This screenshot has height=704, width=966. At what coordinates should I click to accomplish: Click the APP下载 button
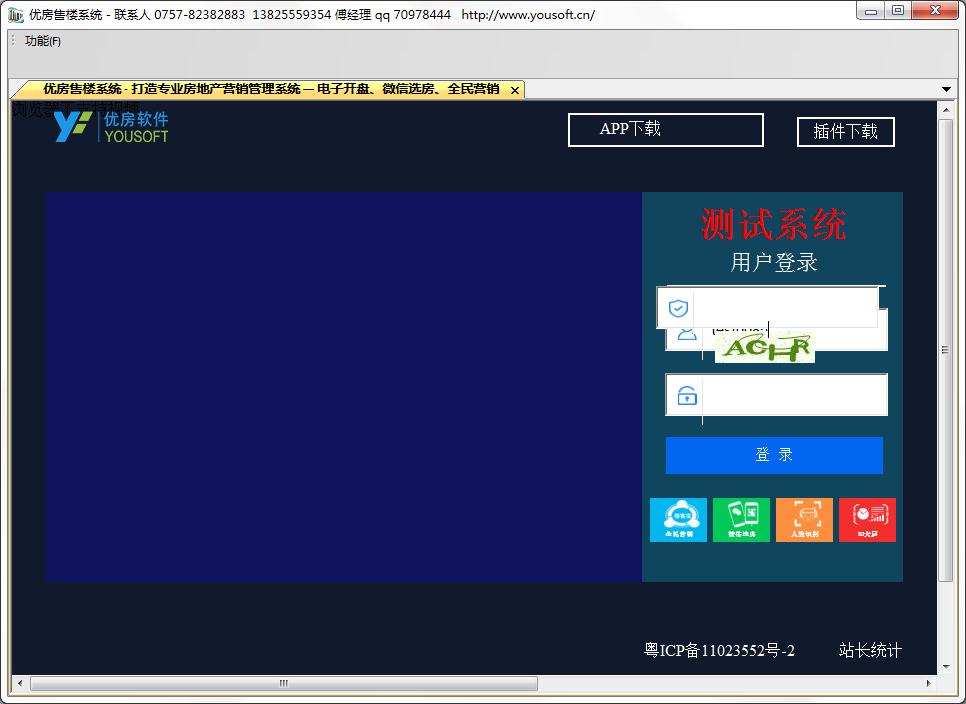coord(665,129)
